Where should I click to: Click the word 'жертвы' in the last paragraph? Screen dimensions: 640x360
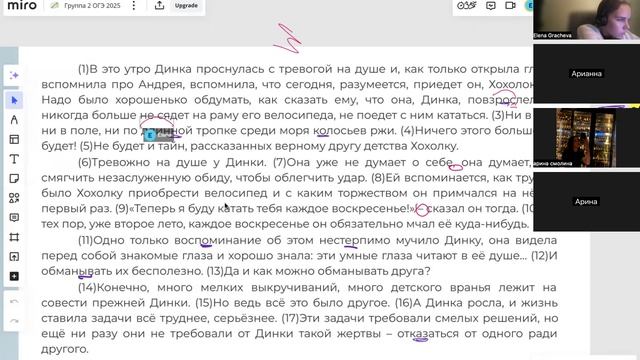click(x=358, y=334)
